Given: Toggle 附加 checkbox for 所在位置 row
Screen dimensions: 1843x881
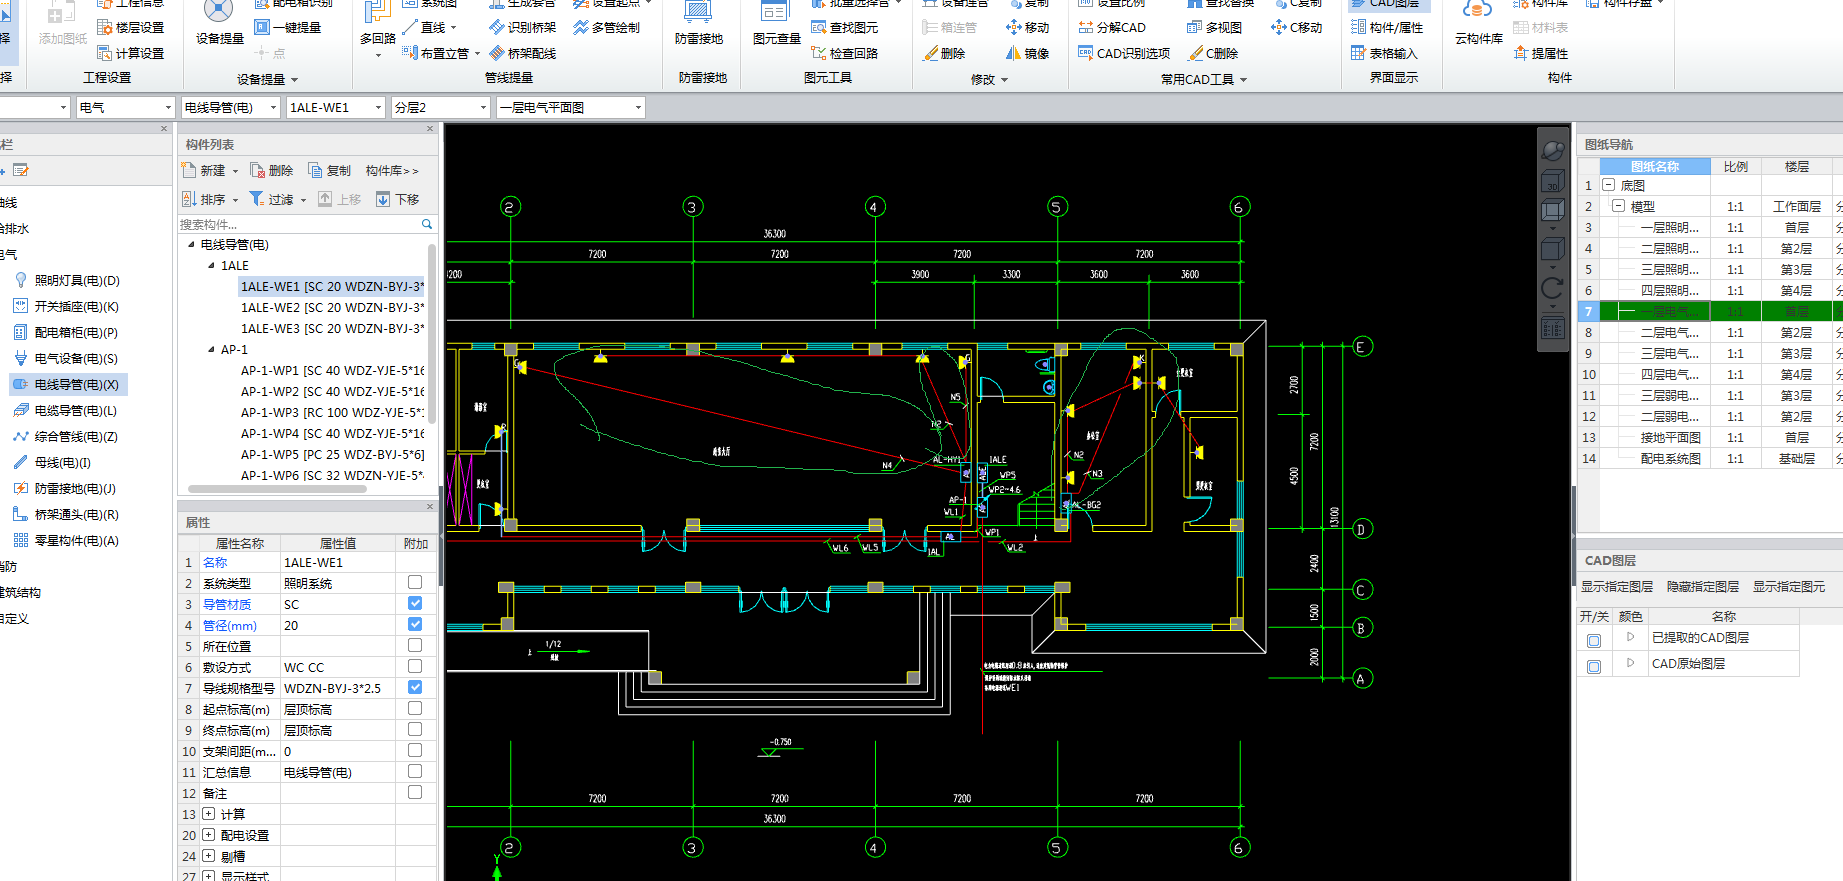Looking at the screenshot, I should pyautogui.click(x=415, y=645).
